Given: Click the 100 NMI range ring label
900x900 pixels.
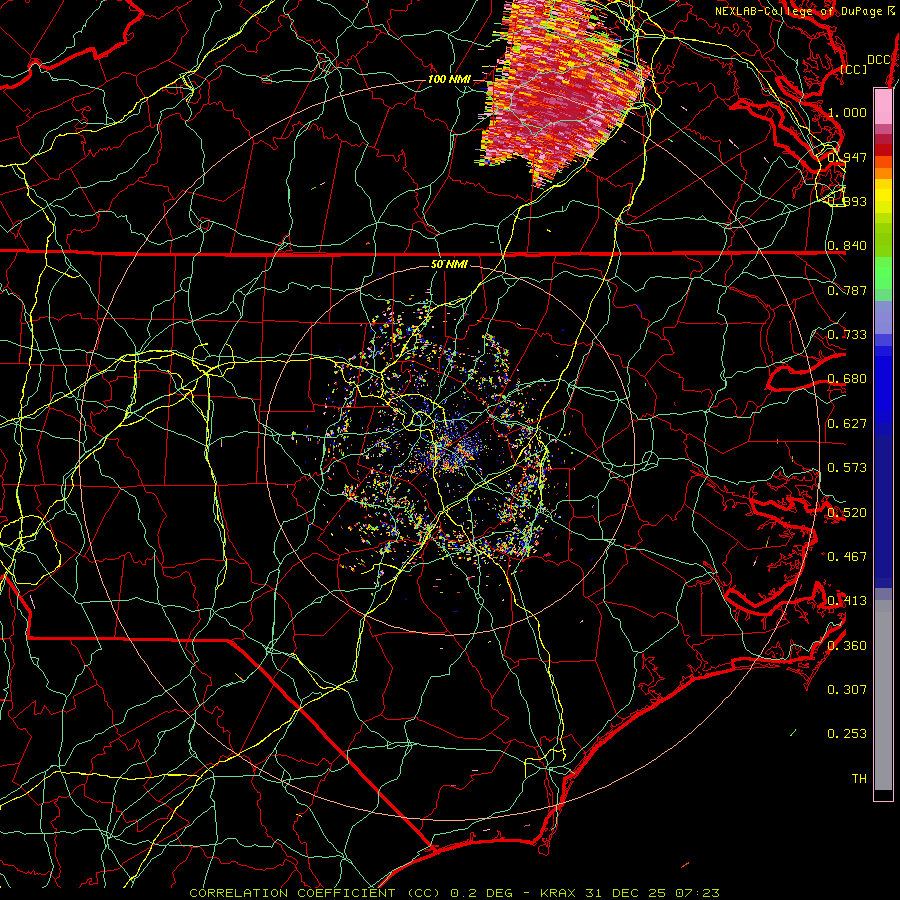Looking at the screenshot, I should [x=449, y=79].
